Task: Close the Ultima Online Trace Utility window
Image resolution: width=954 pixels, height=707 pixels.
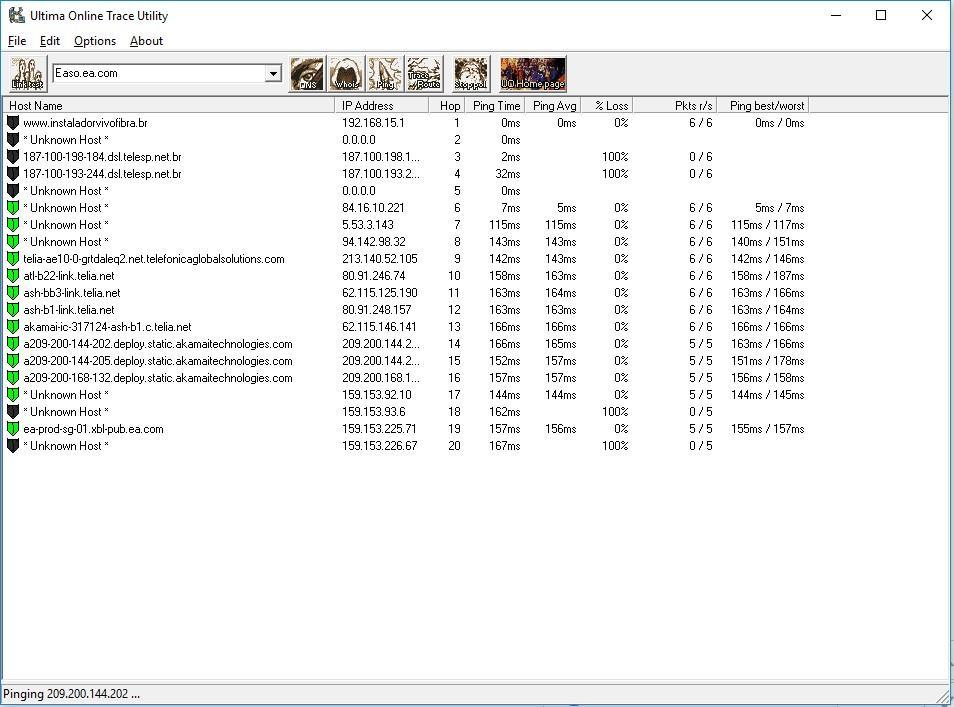Action: [x=927, y=15]
